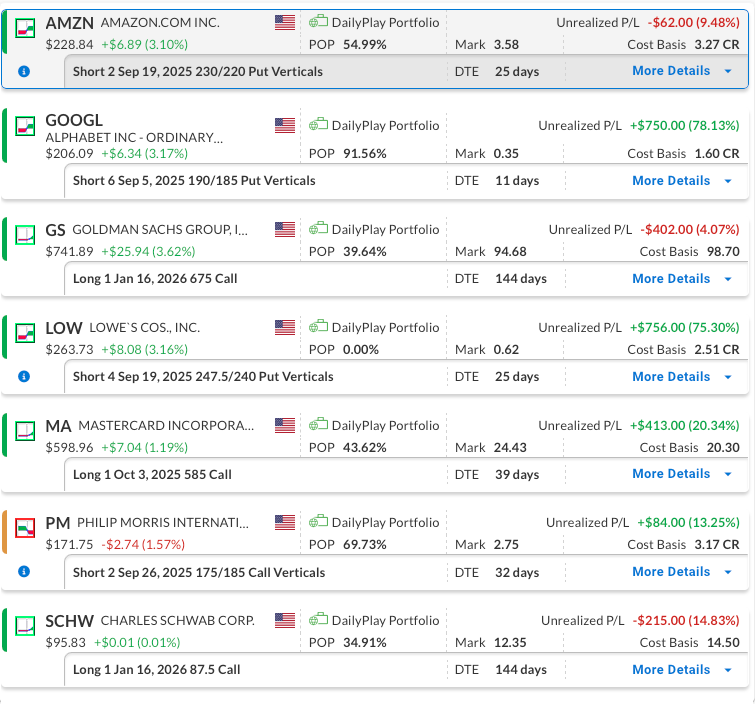Click AMZN unrealized P/L '-$62.00 (9.48%)'
Screen dimensions: 755x704
[x=693, y=23]
